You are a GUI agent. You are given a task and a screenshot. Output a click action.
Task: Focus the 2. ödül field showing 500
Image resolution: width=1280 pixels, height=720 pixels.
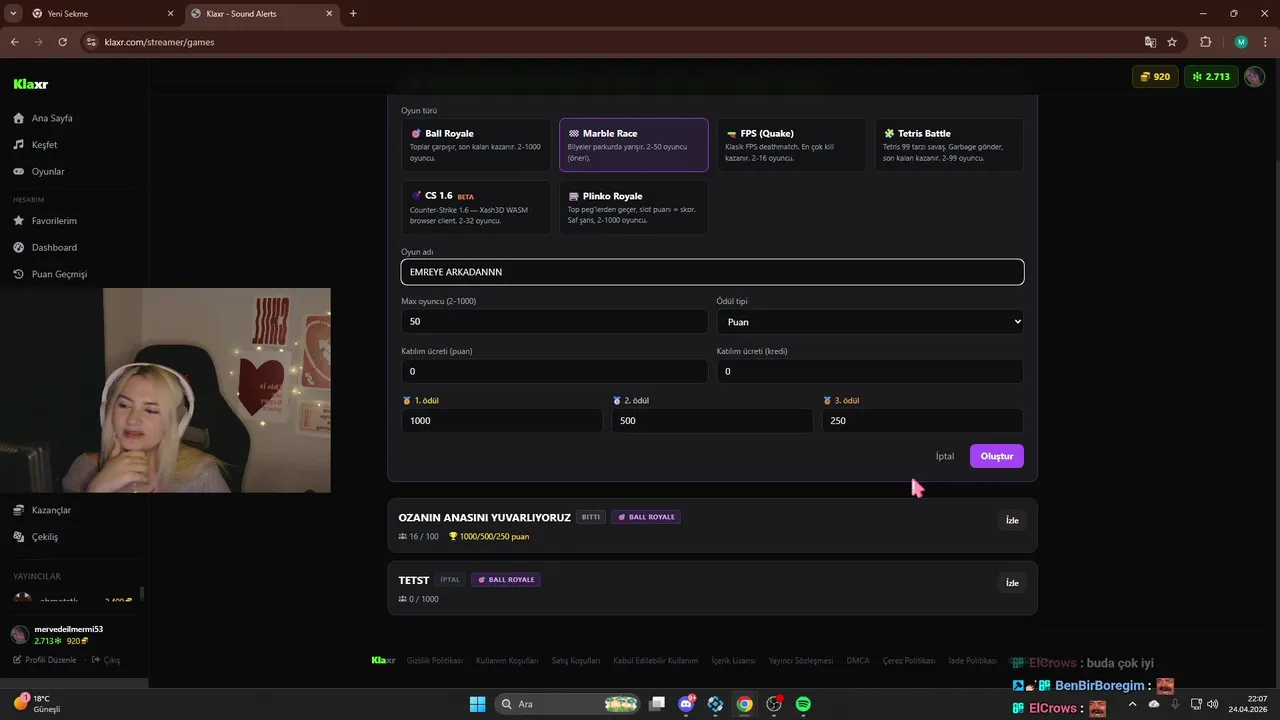tap(712, 421)
